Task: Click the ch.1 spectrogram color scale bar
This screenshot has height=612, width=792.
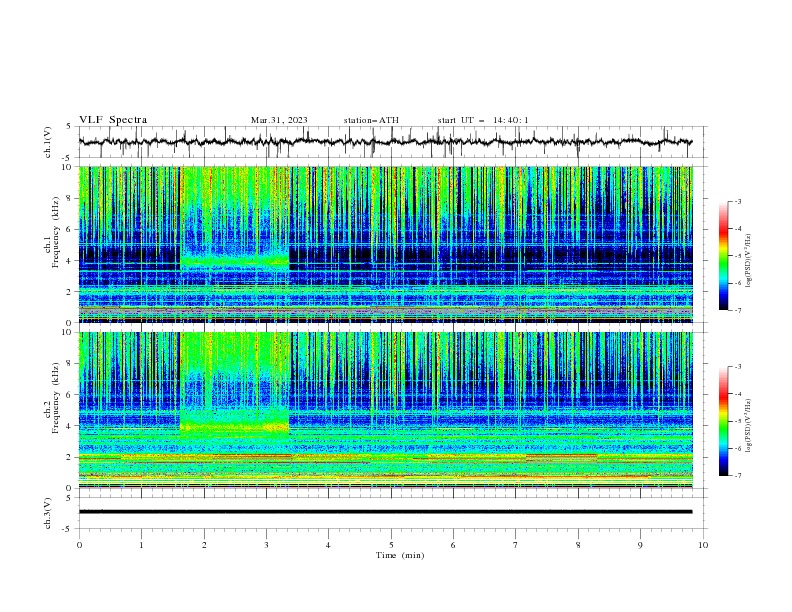Action: [x=724, y=255]
